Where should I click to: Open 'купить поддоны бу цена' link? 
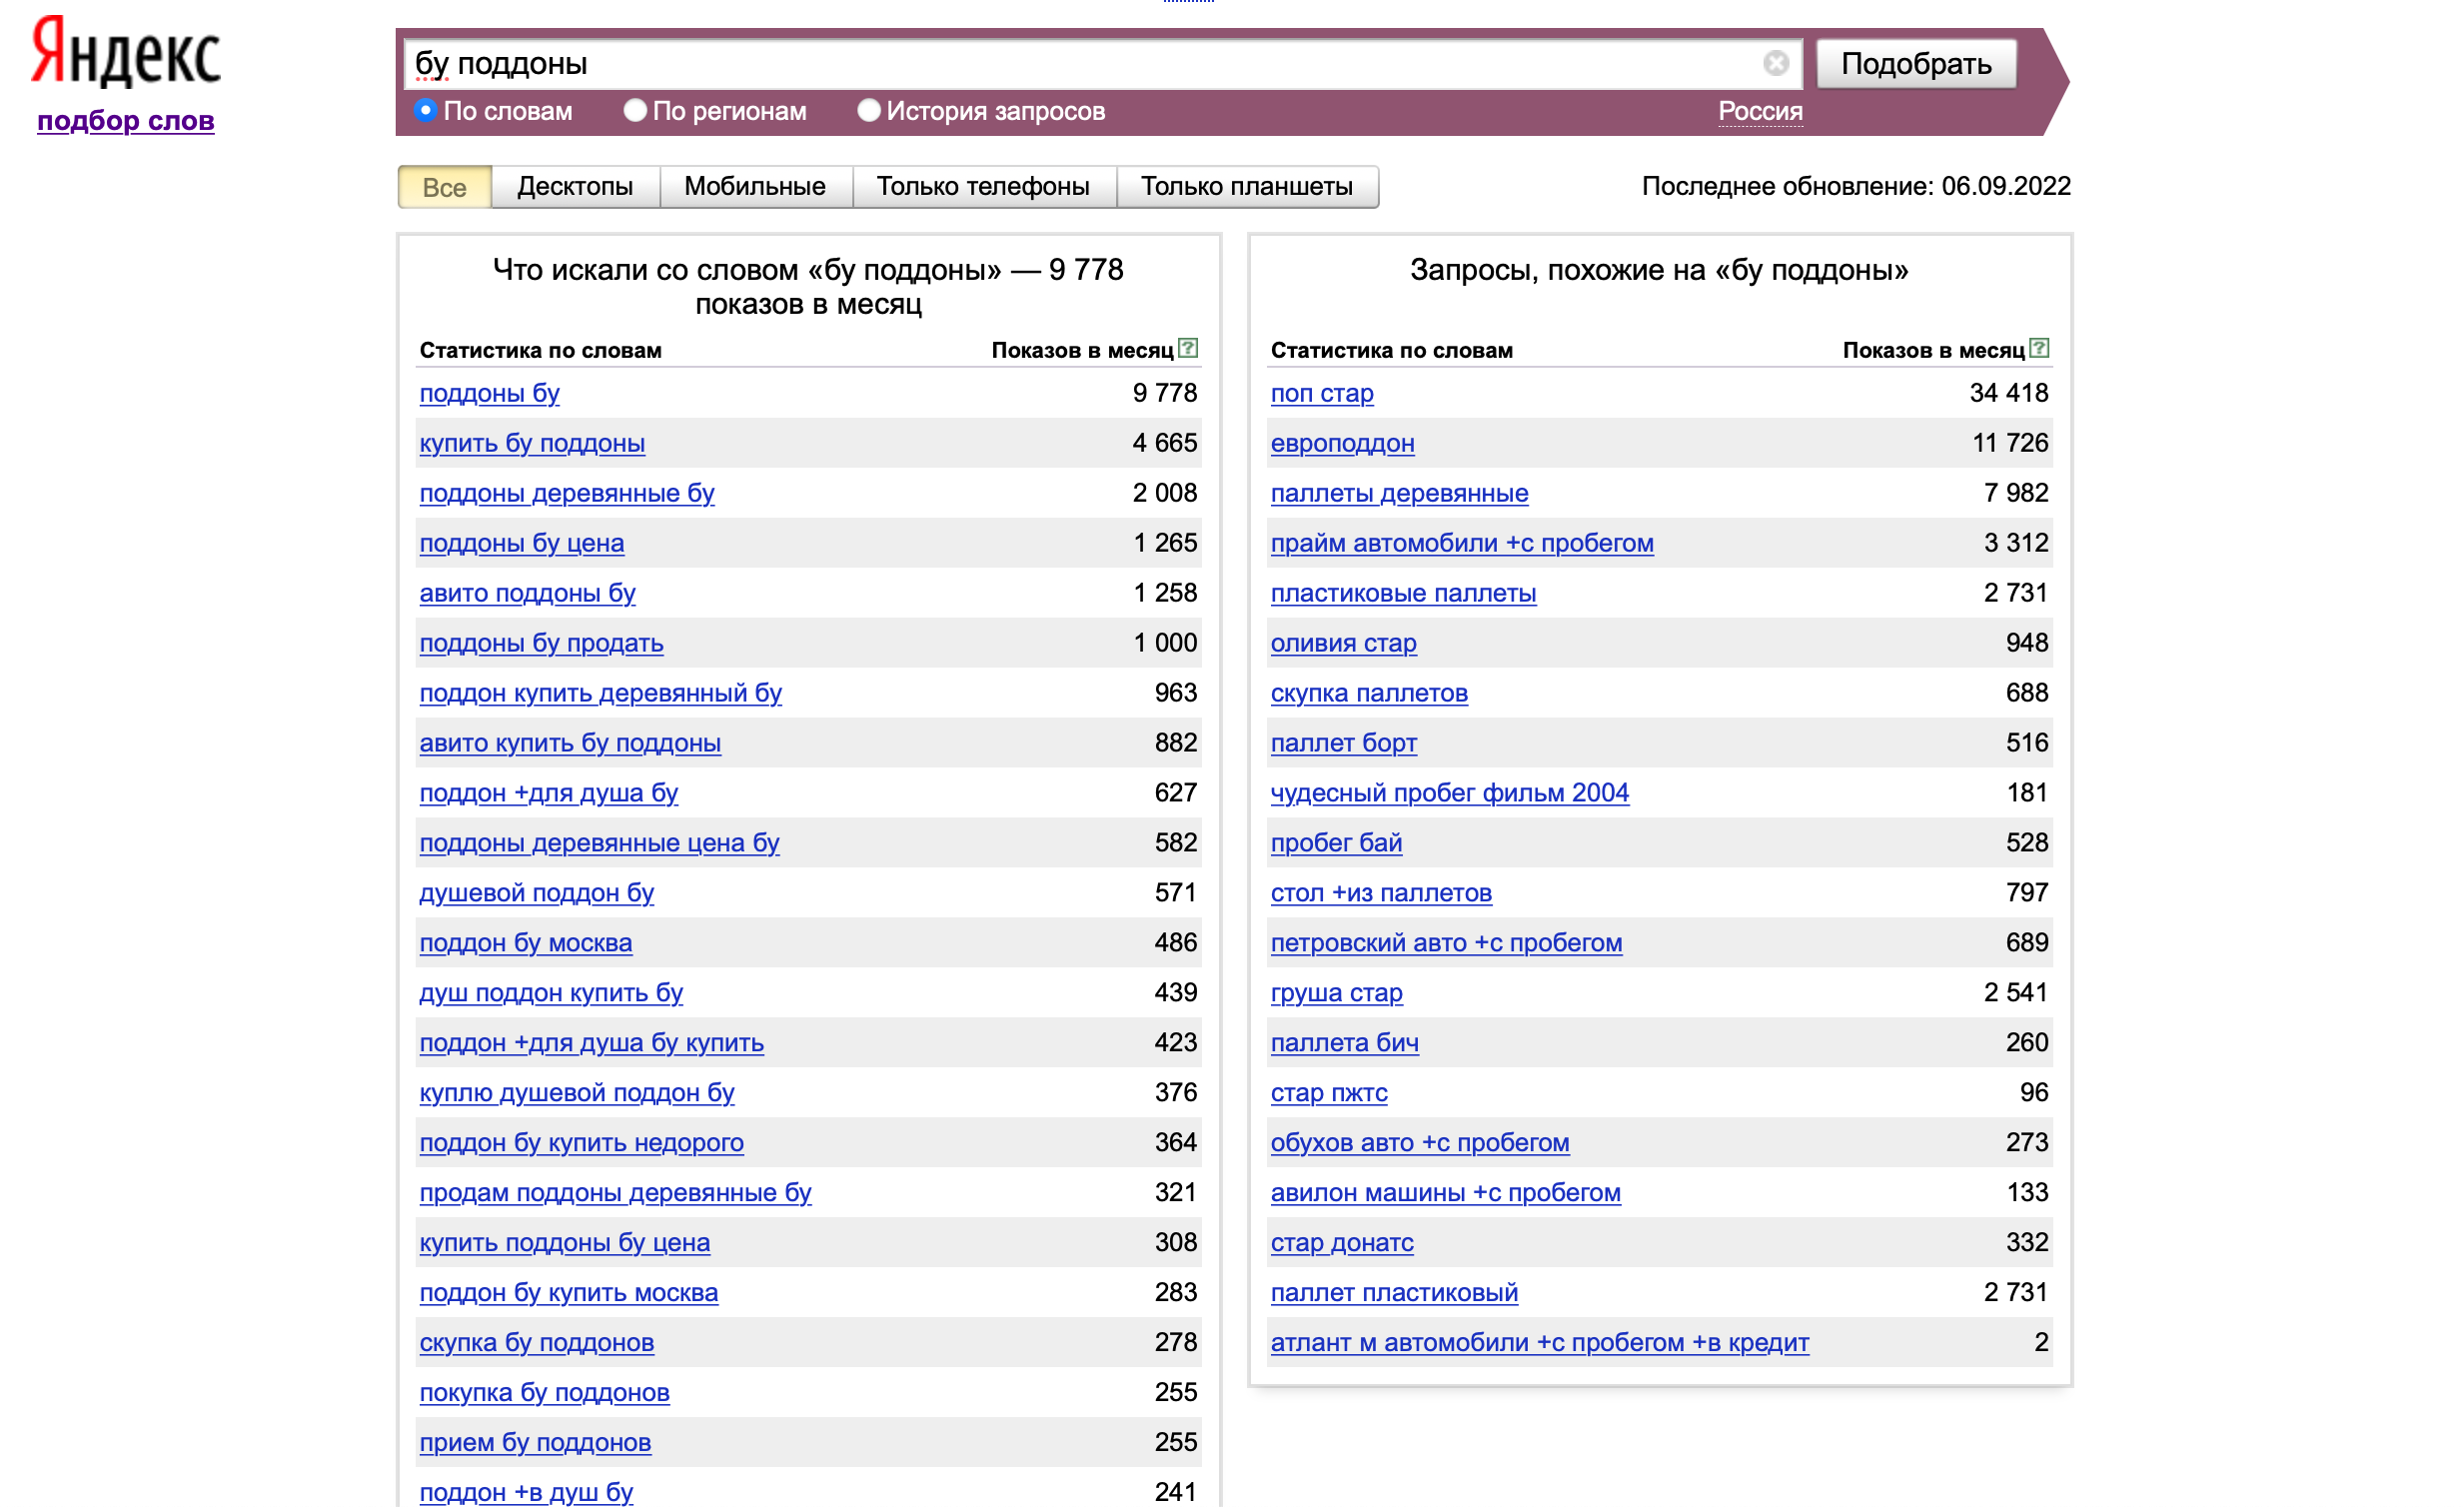pos(564,1243)
